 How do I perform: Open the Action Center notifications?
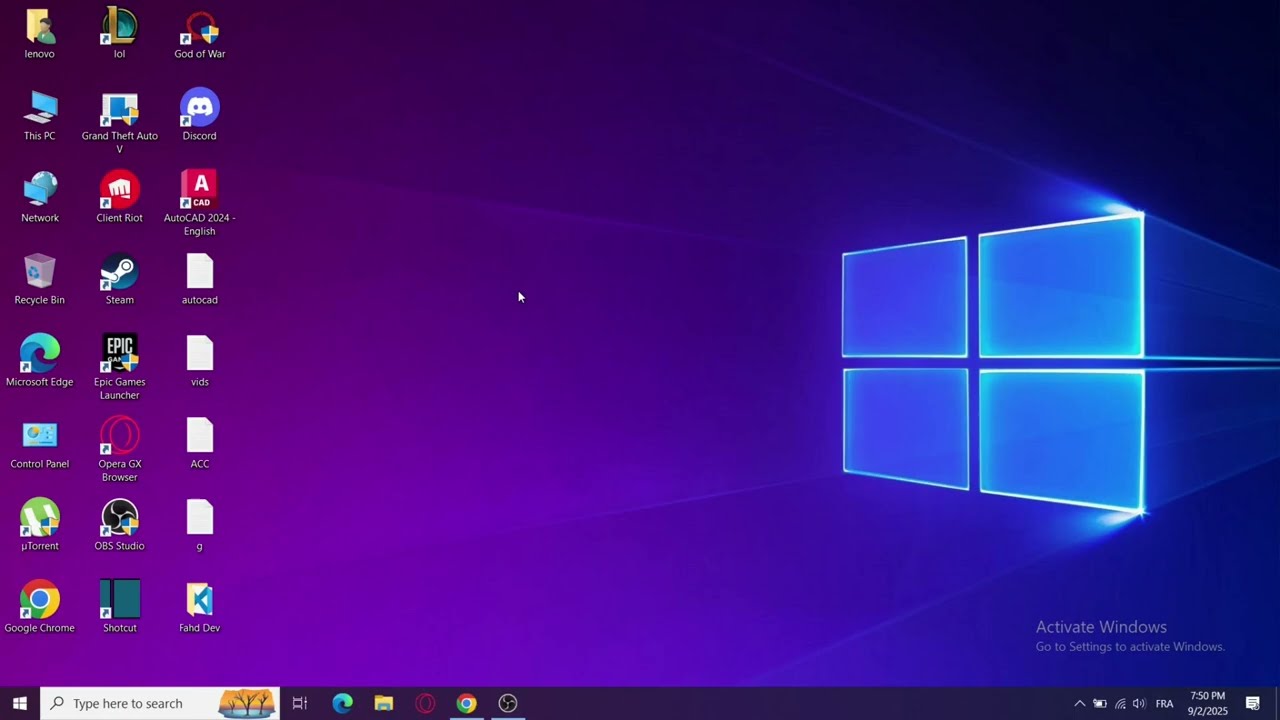tap(1253, 703)
